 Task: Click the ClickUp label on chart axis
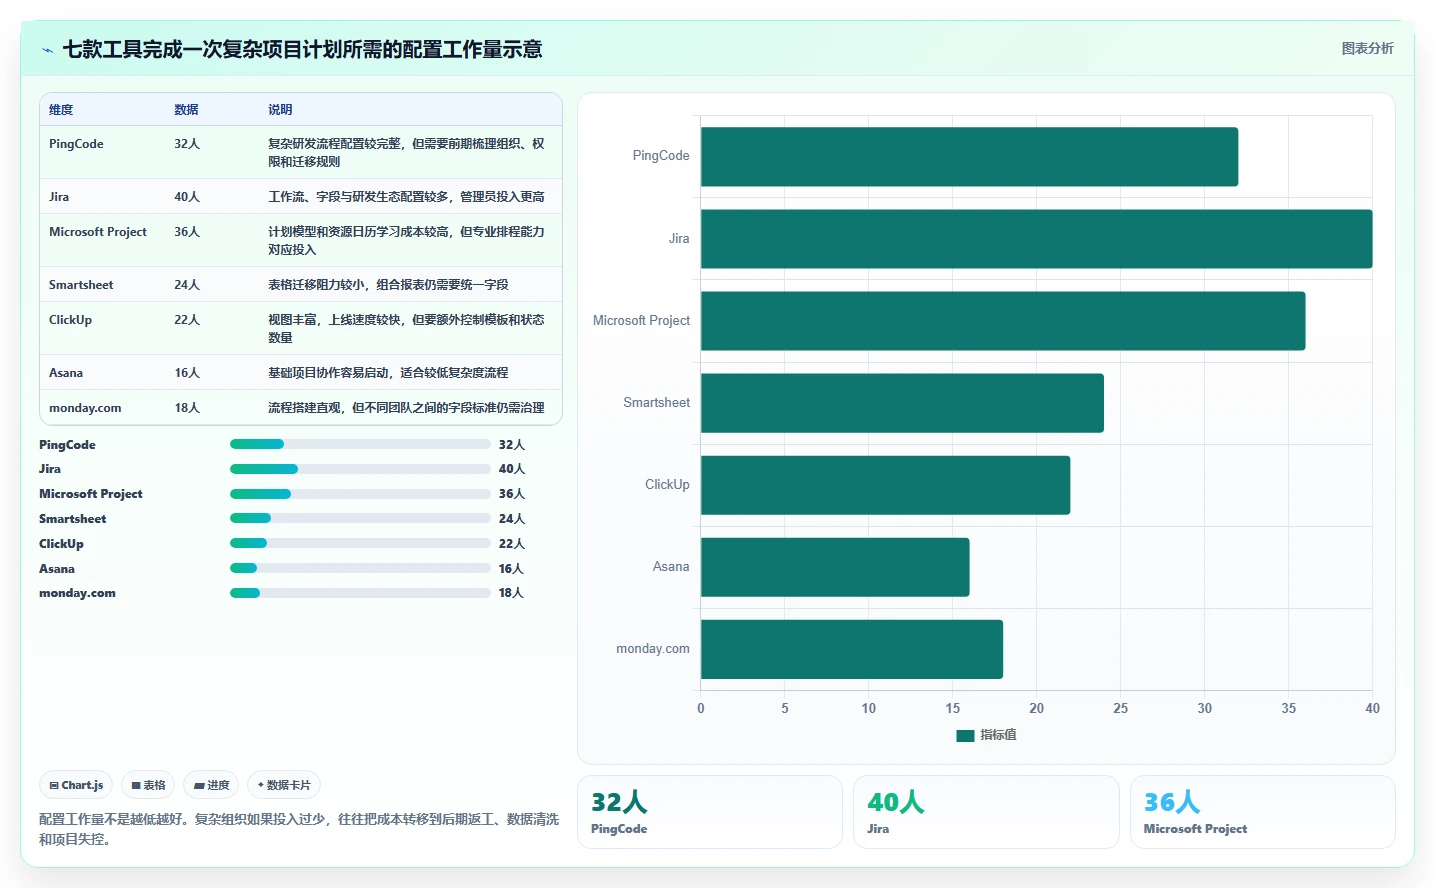pyautogui.click(x=667, y=485)
